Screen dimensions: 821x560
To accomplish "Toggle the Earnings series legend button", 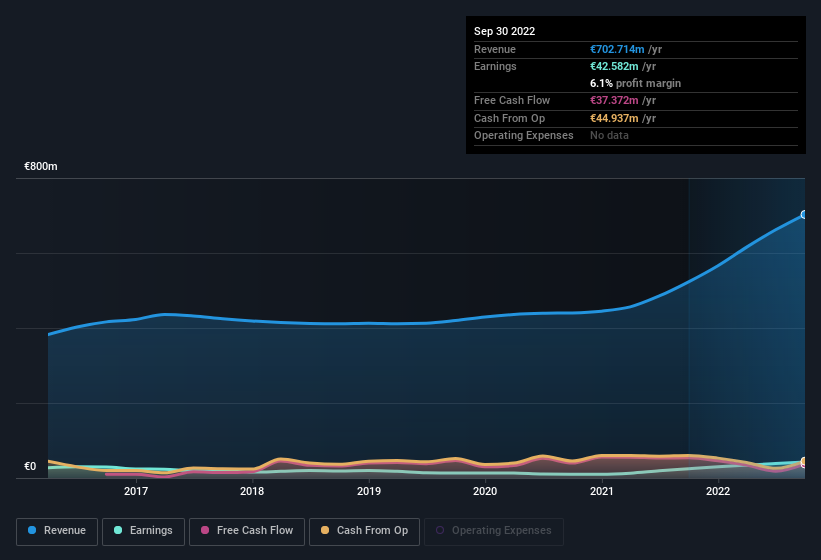I will point(143,531).
